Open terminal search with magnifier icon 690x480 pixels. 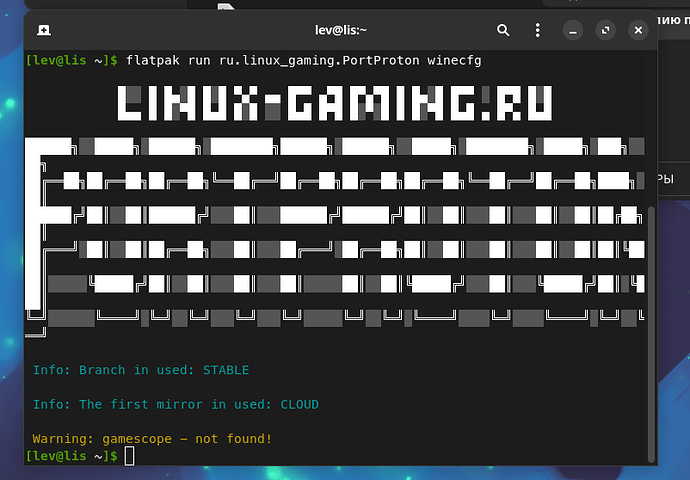(x=503, y=30)
